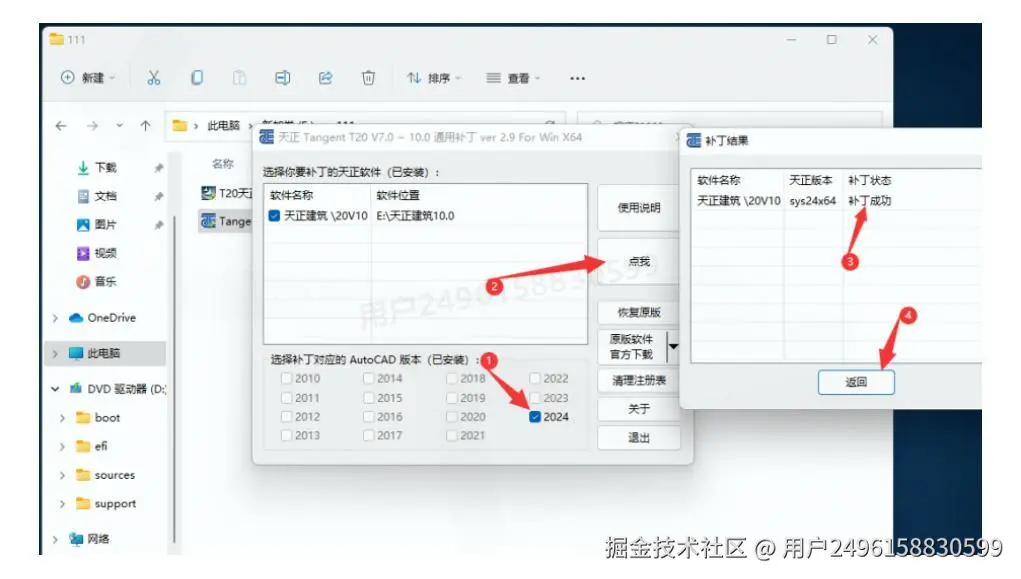Go back with the left arrow
1021x579 pixels.
pos(61,126)
